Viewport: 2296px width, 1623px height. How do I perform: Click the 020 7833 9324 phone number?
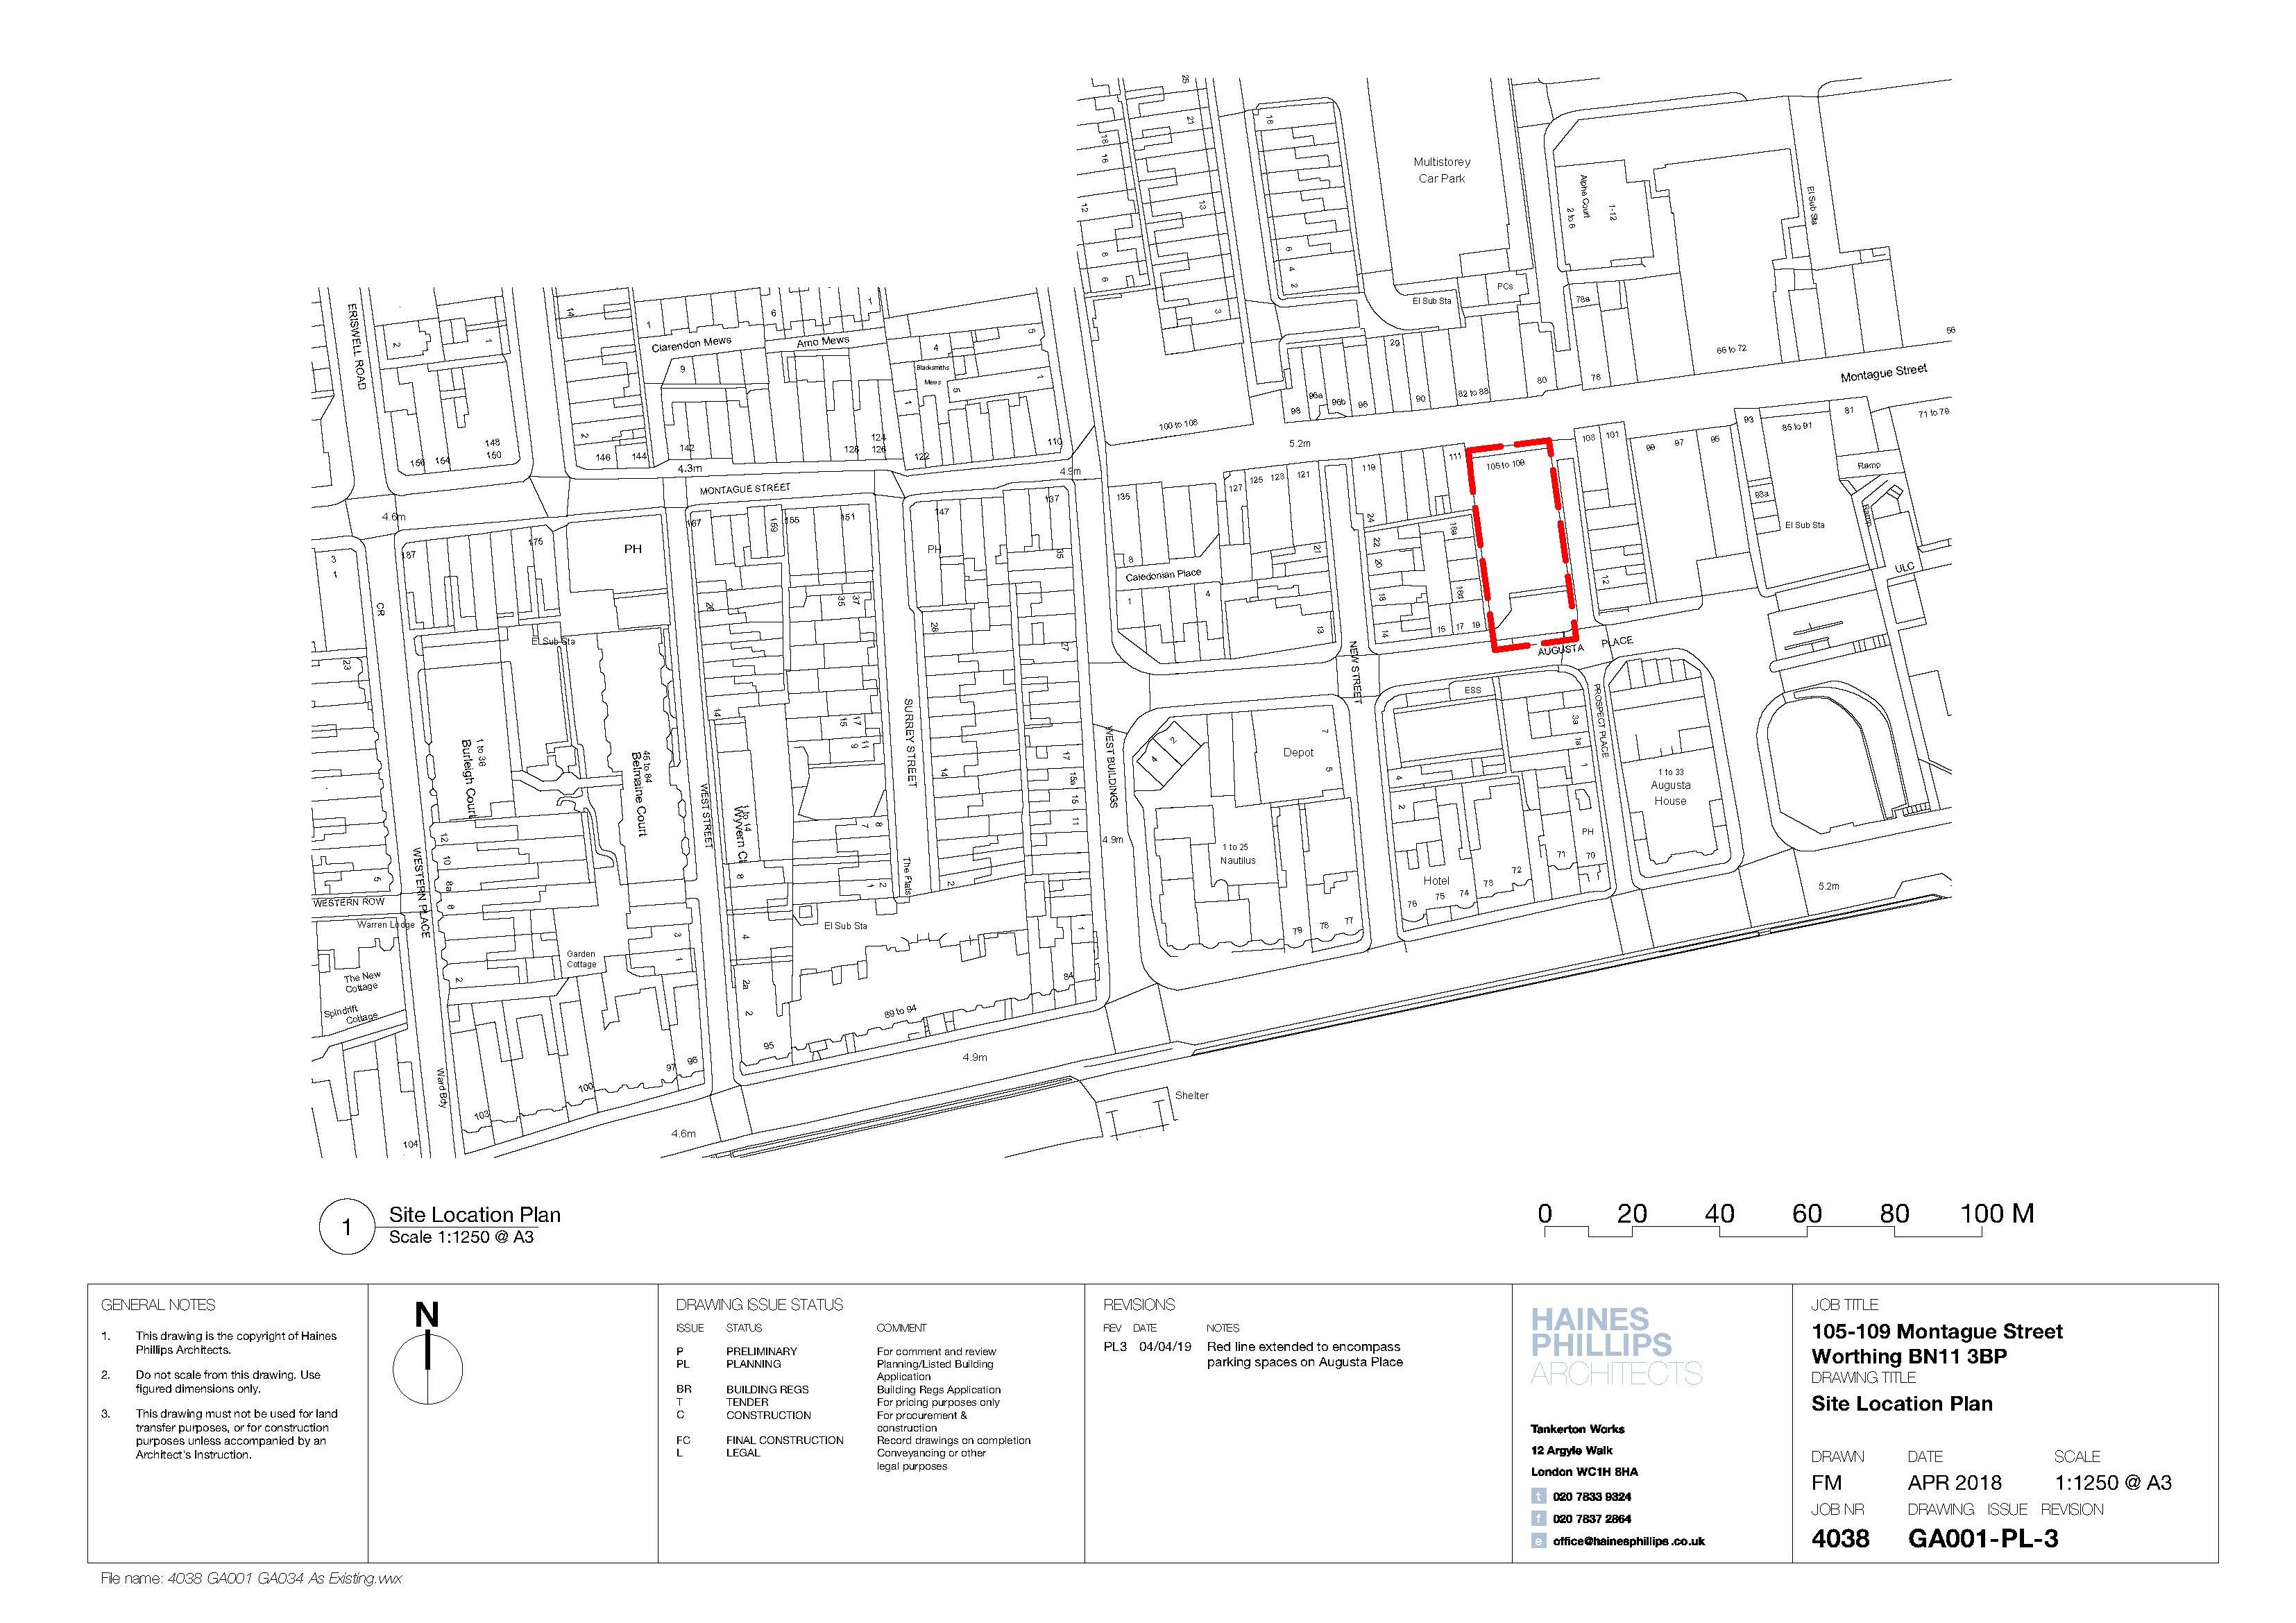[x=1592, y=1497]
